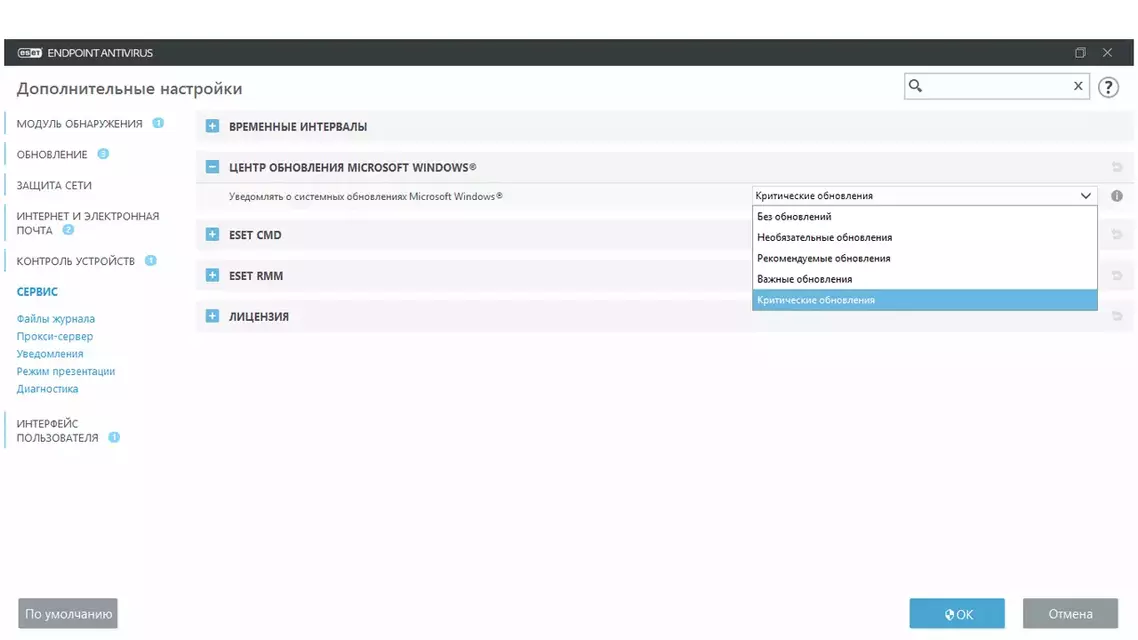Select Важные обновления option
This screenshot has width=1138, height=640.
pos(925,279)
